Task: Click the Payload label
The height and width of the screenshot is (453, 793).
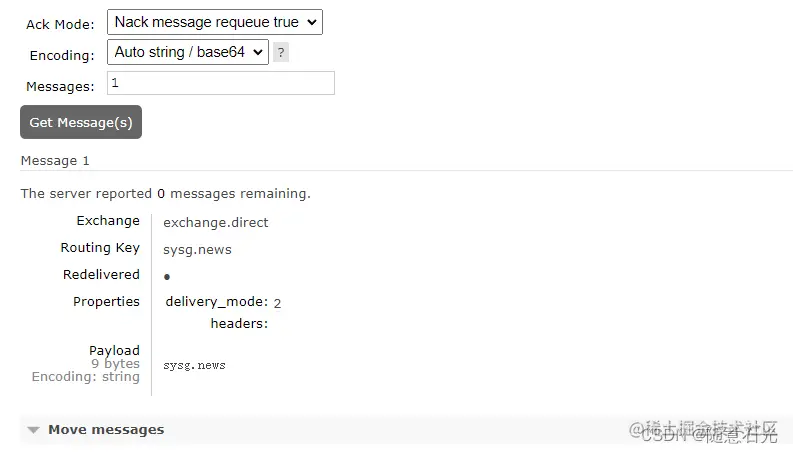Action: click(x=114, y=350)
